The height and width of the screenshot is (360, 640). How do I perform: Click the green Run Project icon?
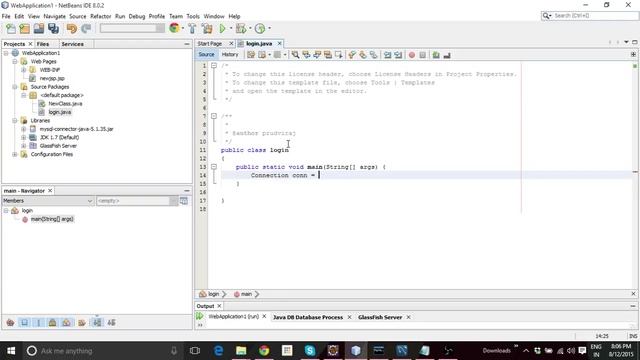pyautogui.click(x=222, y=29)
